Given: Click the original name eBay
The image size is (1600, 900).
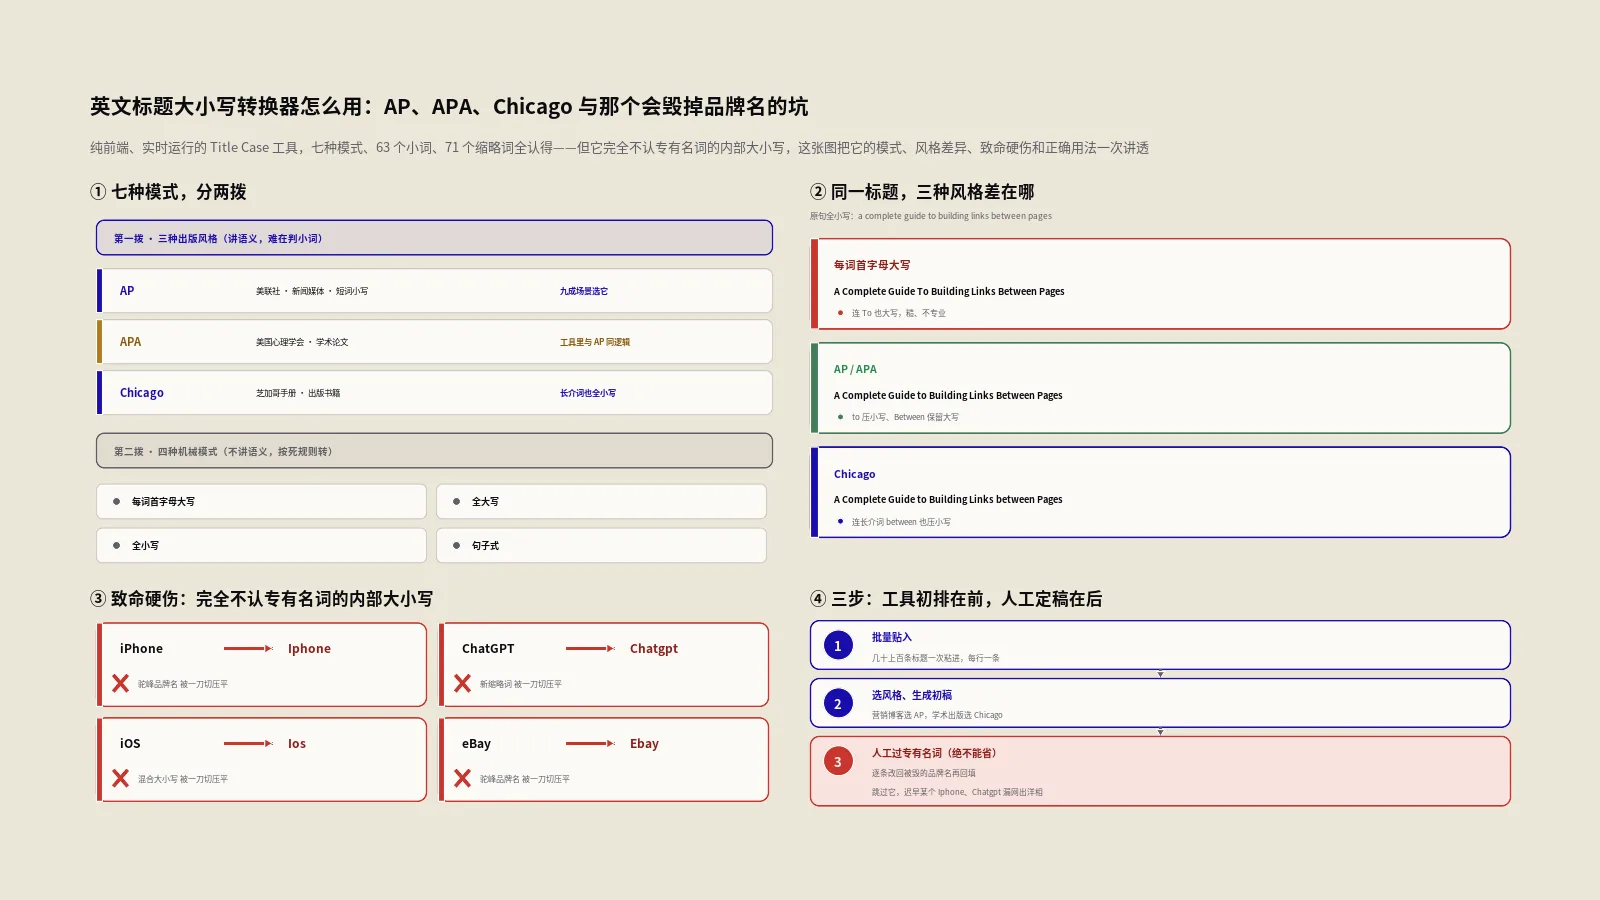Looking at the screenshot, I should pos(476,744).
